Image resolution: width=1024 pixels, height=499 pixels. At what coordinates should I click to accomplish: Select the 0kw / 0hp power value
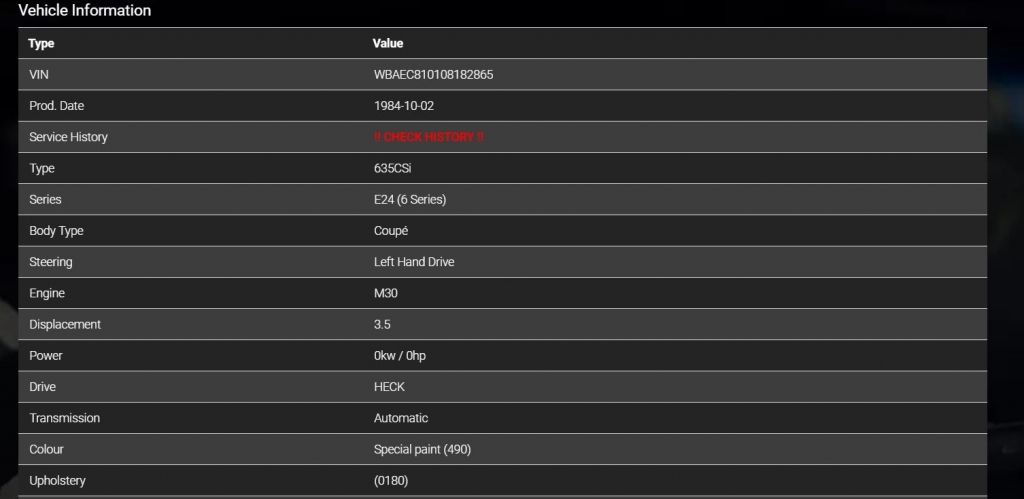(x=400, y=355)
